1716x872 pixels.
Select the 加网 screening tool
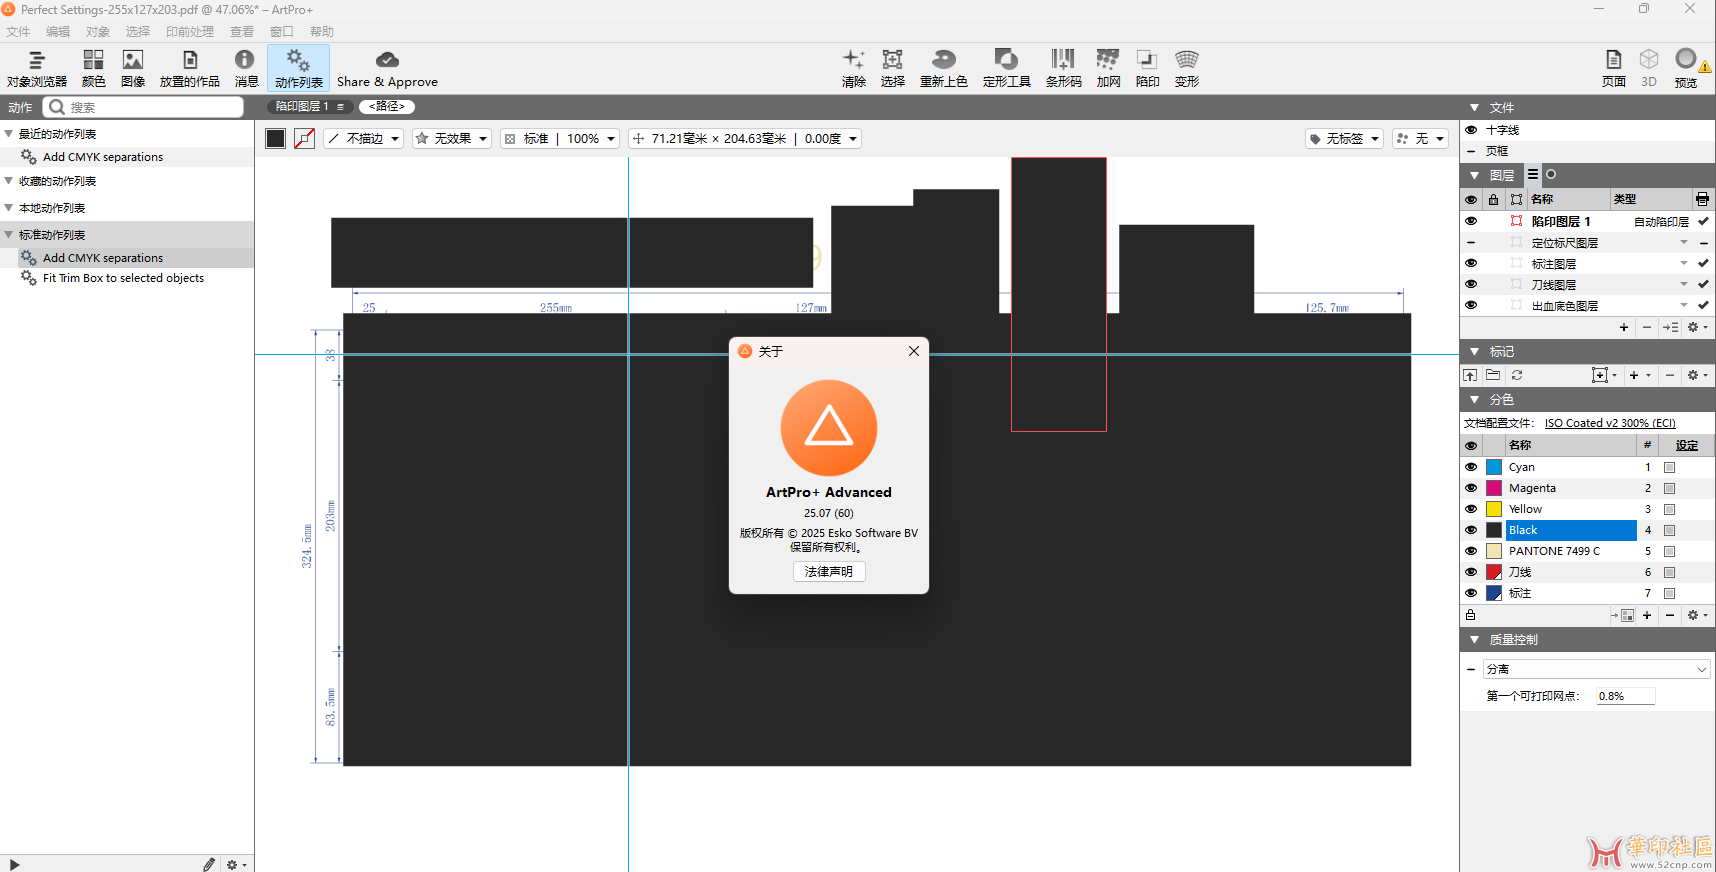[1108, 68]
